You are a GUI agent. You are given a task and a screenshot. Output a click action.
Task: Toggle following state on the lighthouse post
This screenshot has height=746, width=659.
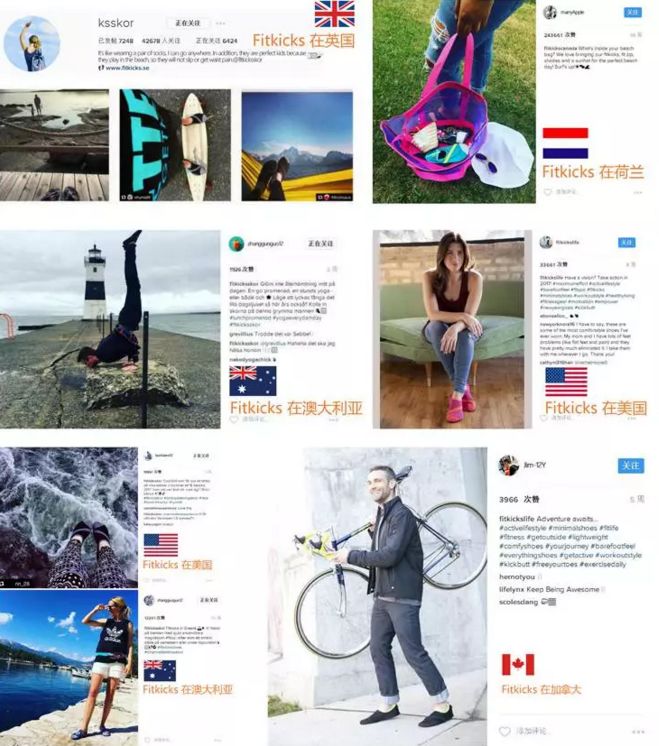(x=320, y=244)
